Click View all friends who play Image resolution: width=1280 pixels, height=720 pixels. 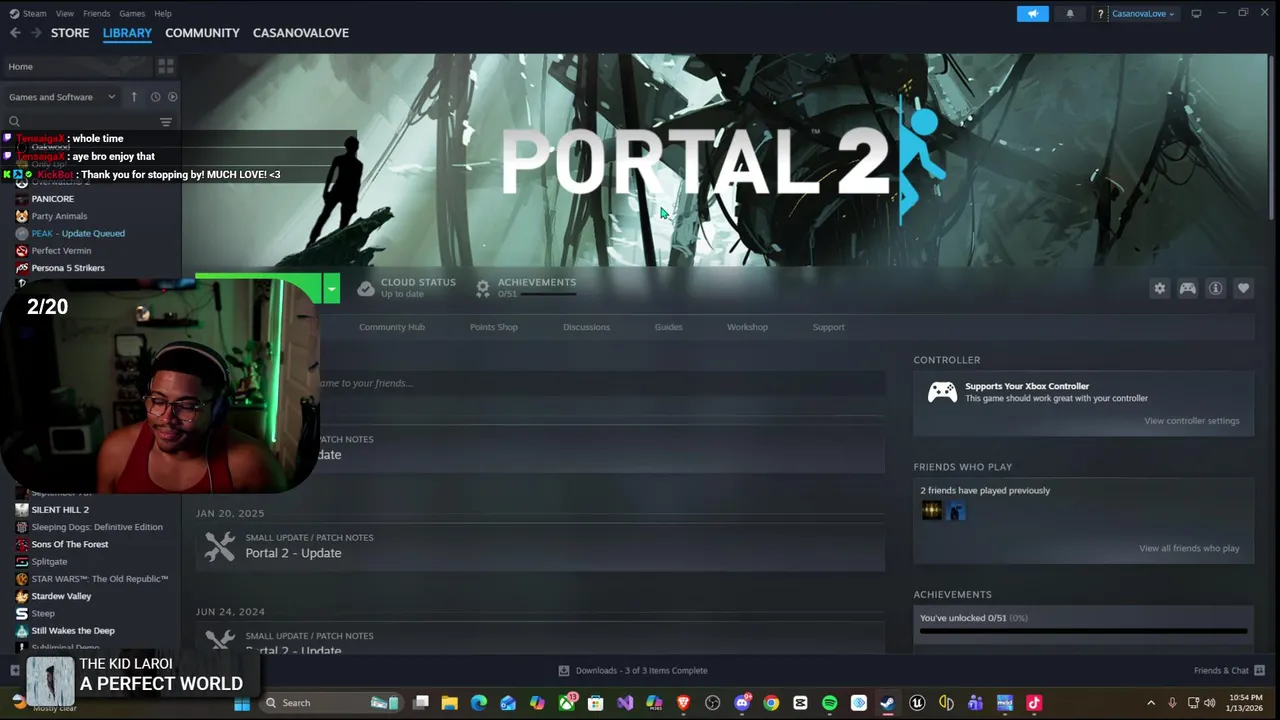(x=1189, y=549)
